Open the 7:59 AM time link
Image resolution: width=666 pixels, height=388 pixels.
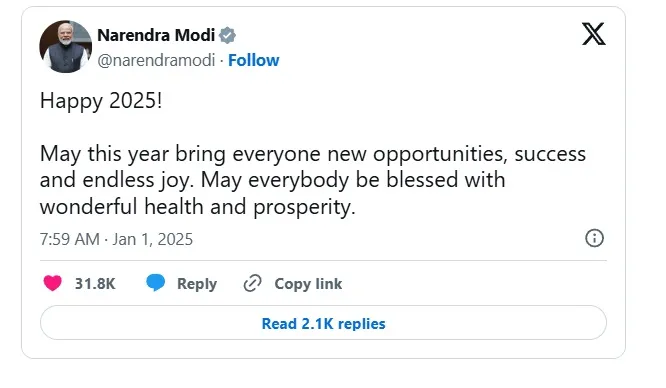tap(70, 239)
